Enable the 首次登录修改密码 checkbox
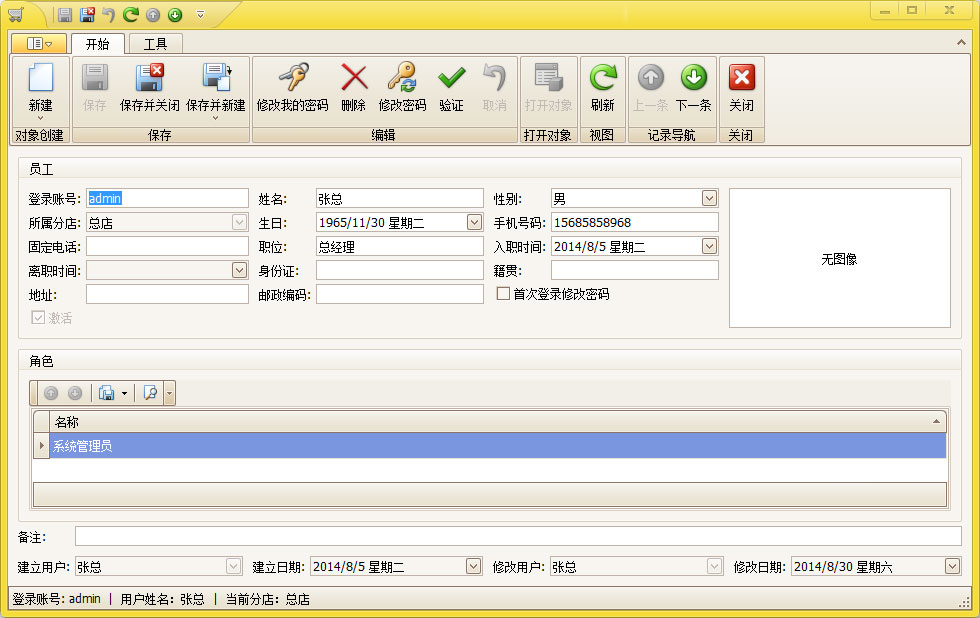The image size is (980, 618). (x=503, y=294)
